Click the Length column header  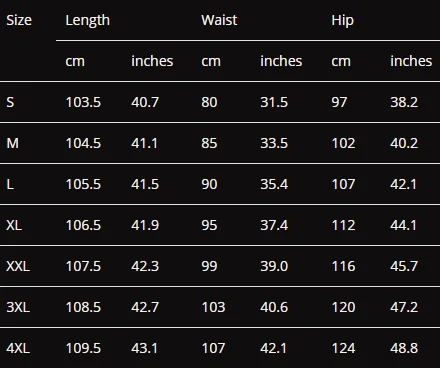pos(87,20)
